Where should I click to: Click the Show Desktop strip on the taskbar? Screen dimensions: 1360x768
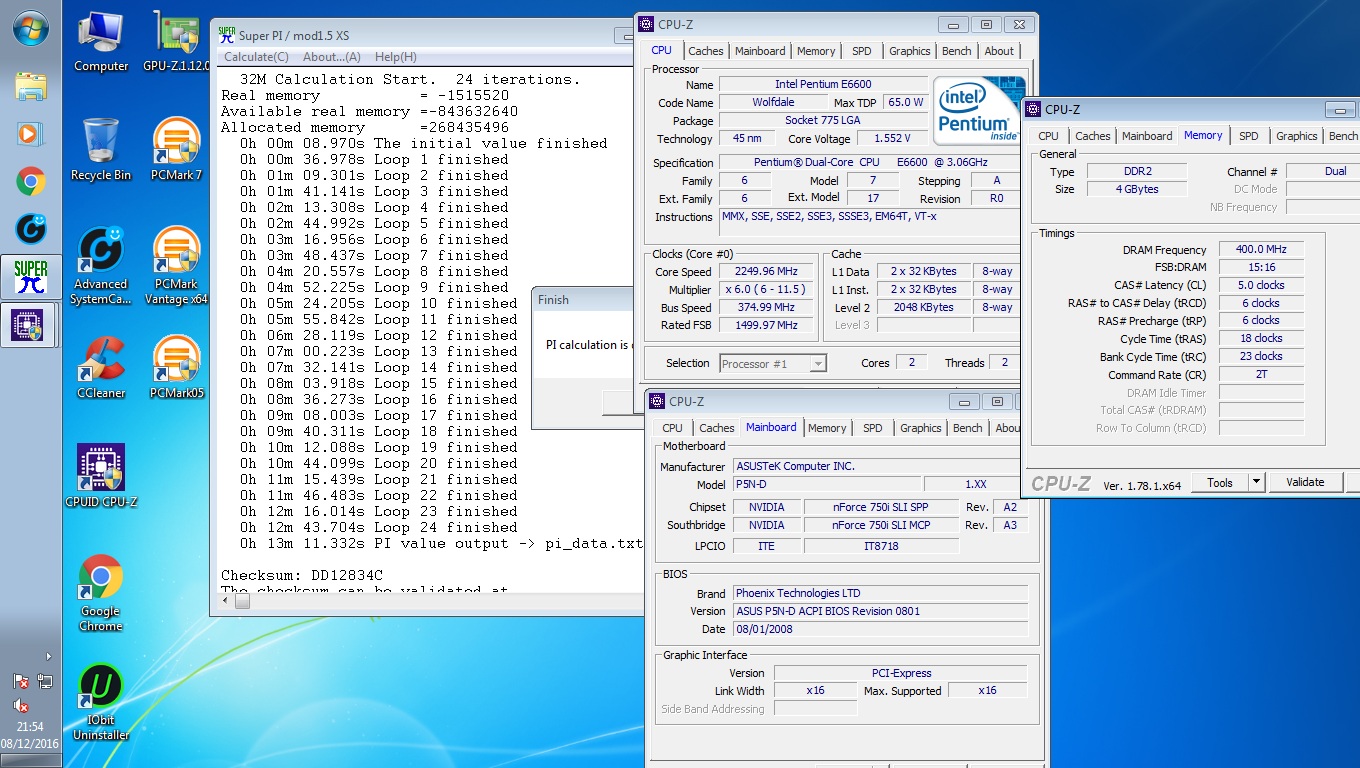click(x=30, y=762)
